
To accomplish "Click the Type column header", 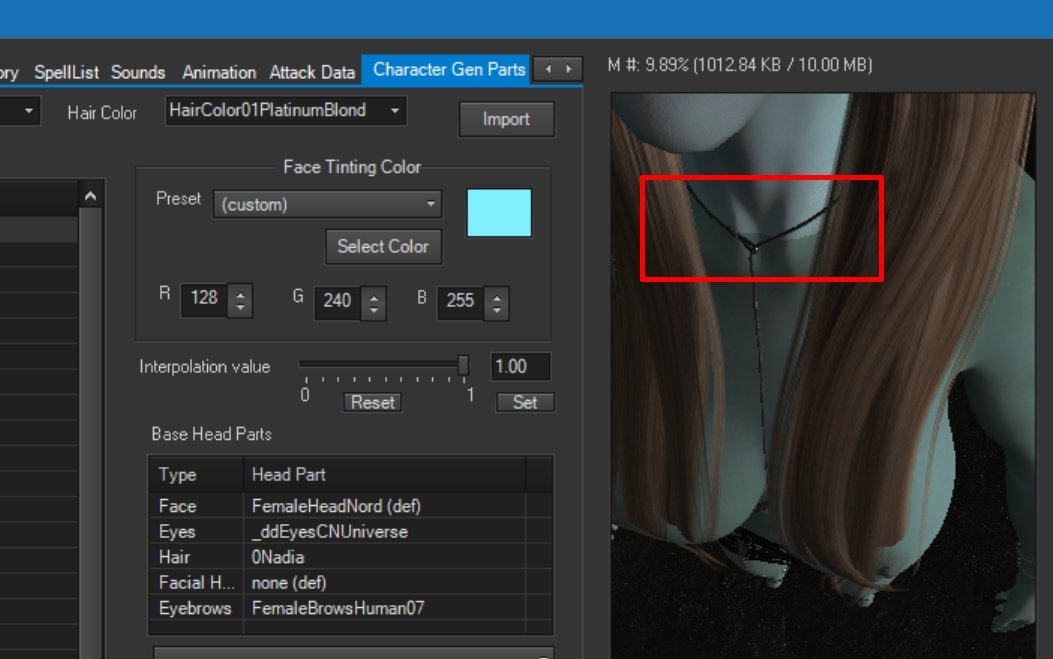I will pos(196,475).
